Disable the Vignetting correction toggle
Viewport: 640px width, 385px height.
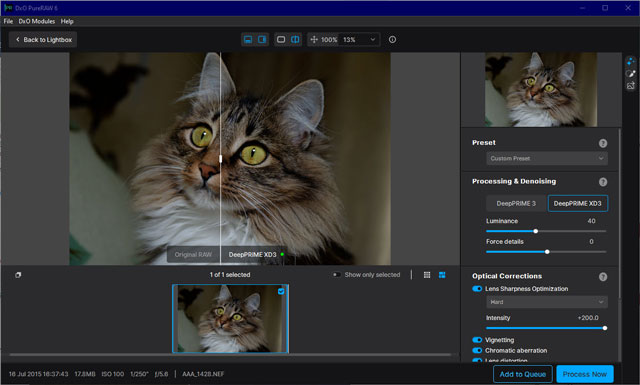point(477,340)
